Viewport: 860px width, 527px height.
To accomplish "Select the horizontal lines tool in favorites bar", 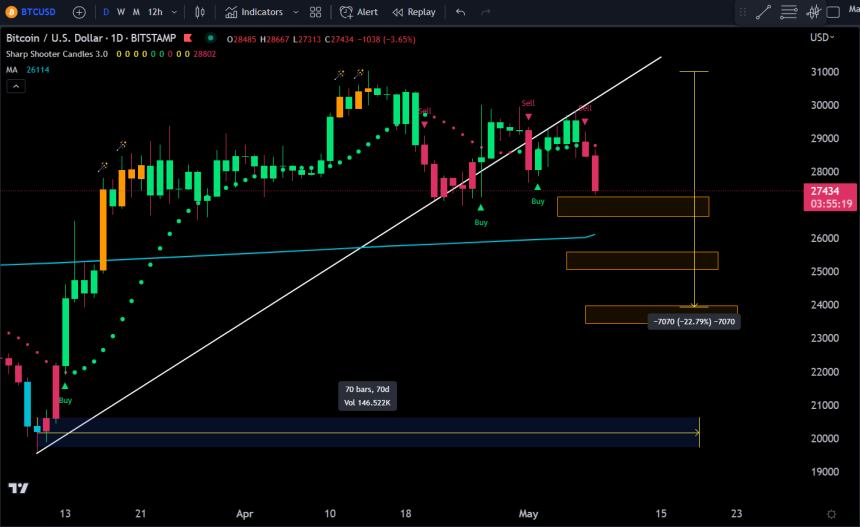I will (790, 12).
